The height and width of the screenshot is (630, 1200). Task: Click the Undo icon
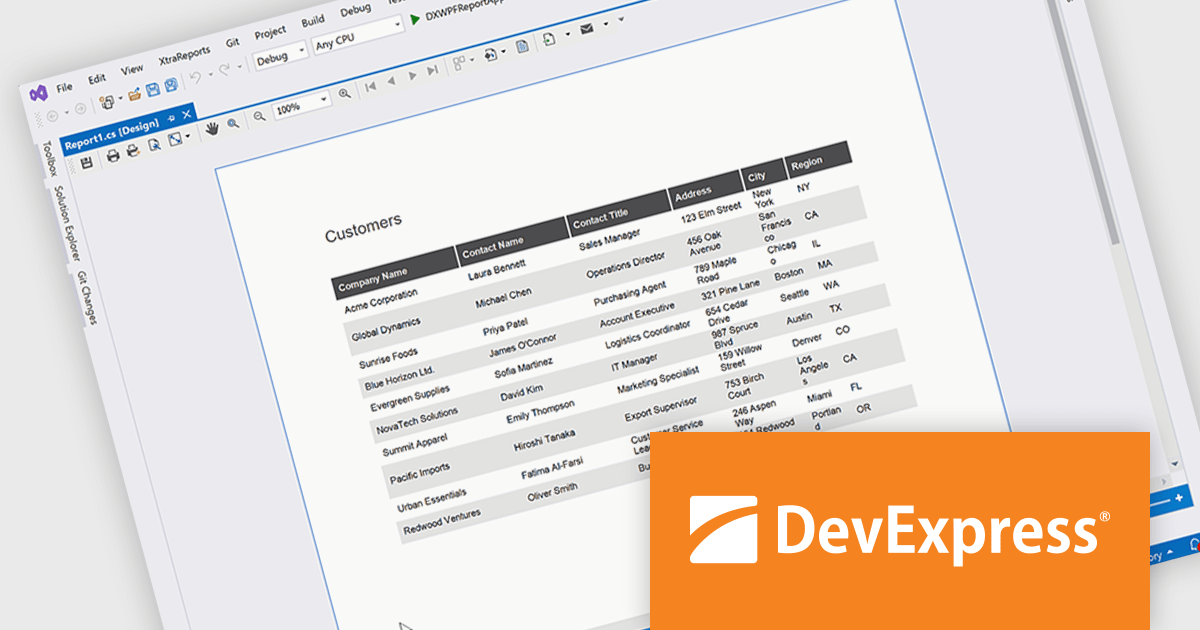click(195, 77)
